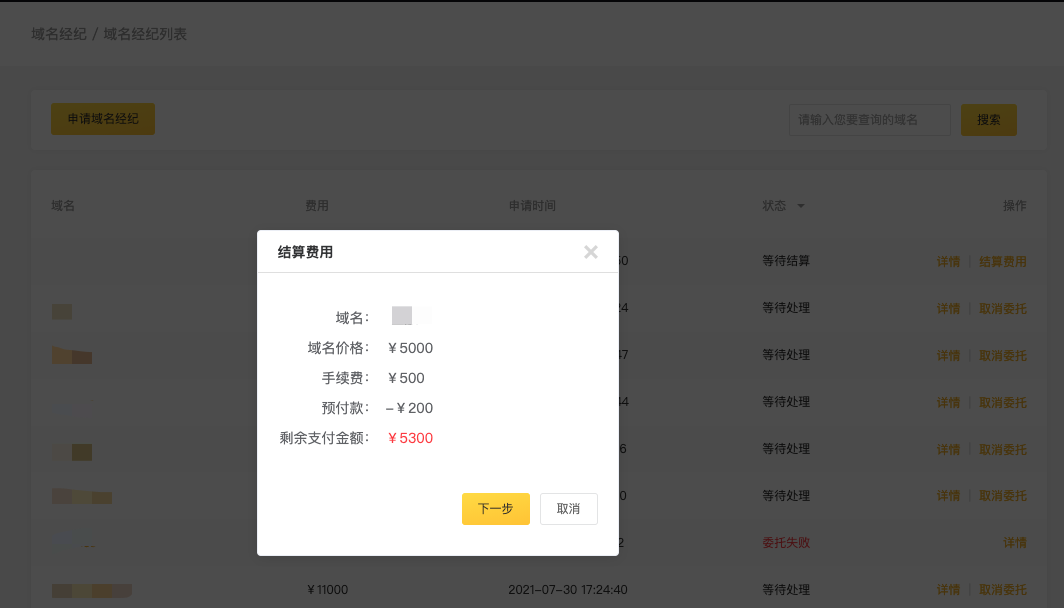Image resolution: width=1064 pixels, height=608 pixels.
Task: Click the 域名 column header
Action: pyautogui.click(x=63, y=206)
